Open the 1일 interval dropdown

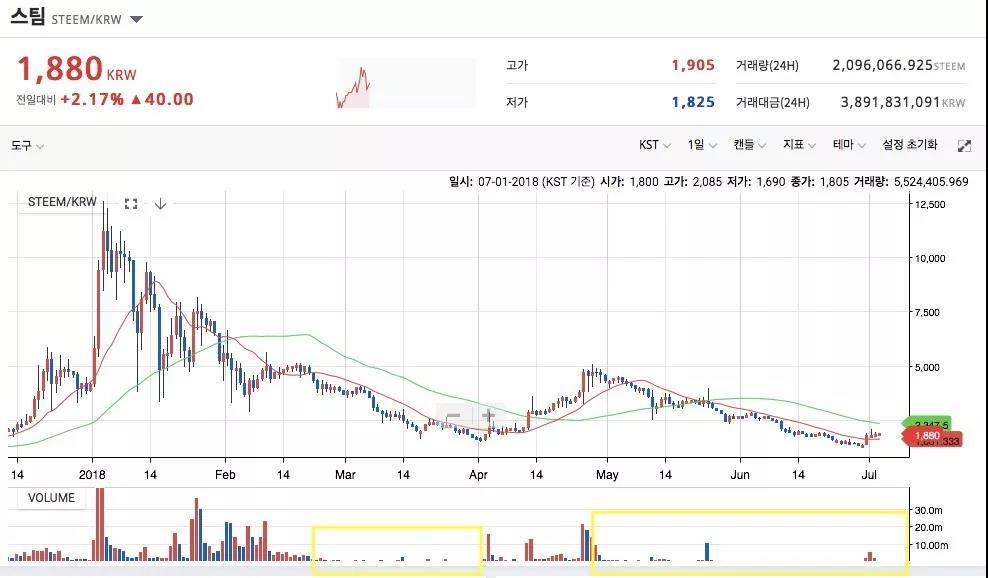pos(702,145)
